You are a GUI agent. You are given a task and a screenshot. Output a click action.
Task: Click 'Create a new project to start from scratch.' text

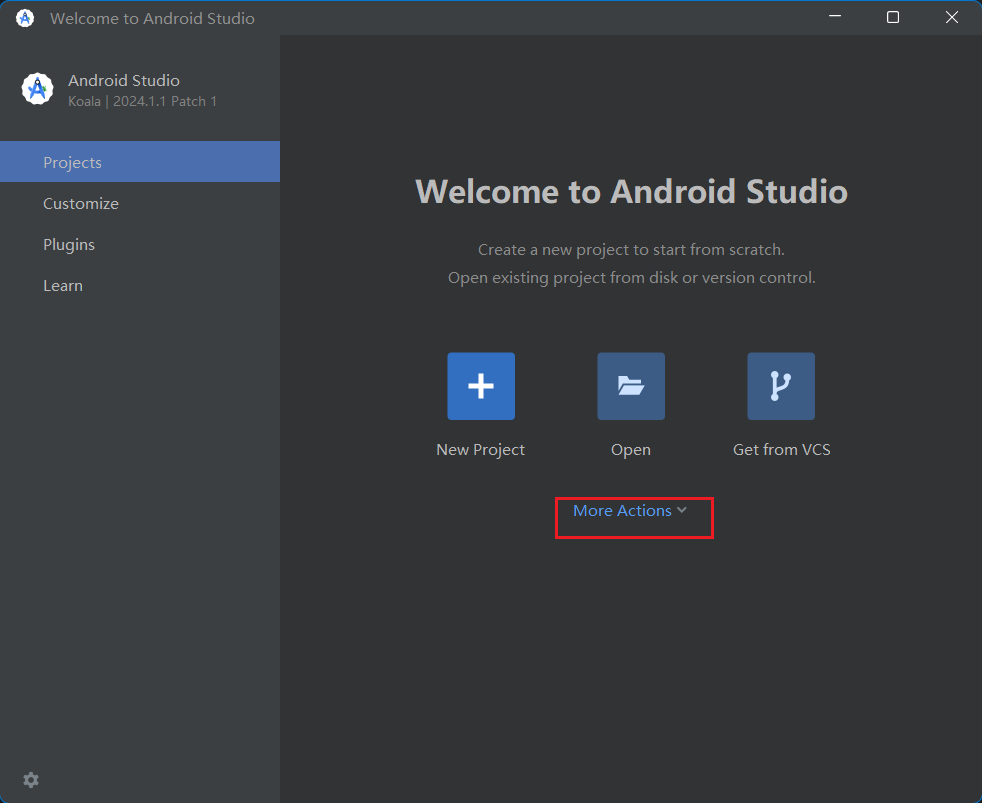[631, 249]
